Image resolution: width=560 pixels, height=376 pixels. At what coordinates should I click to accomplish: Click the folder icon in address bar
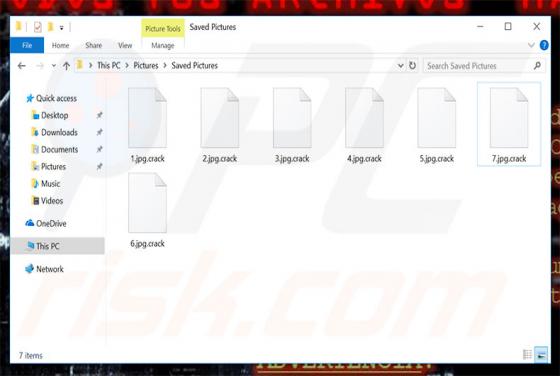pos(80,65)
